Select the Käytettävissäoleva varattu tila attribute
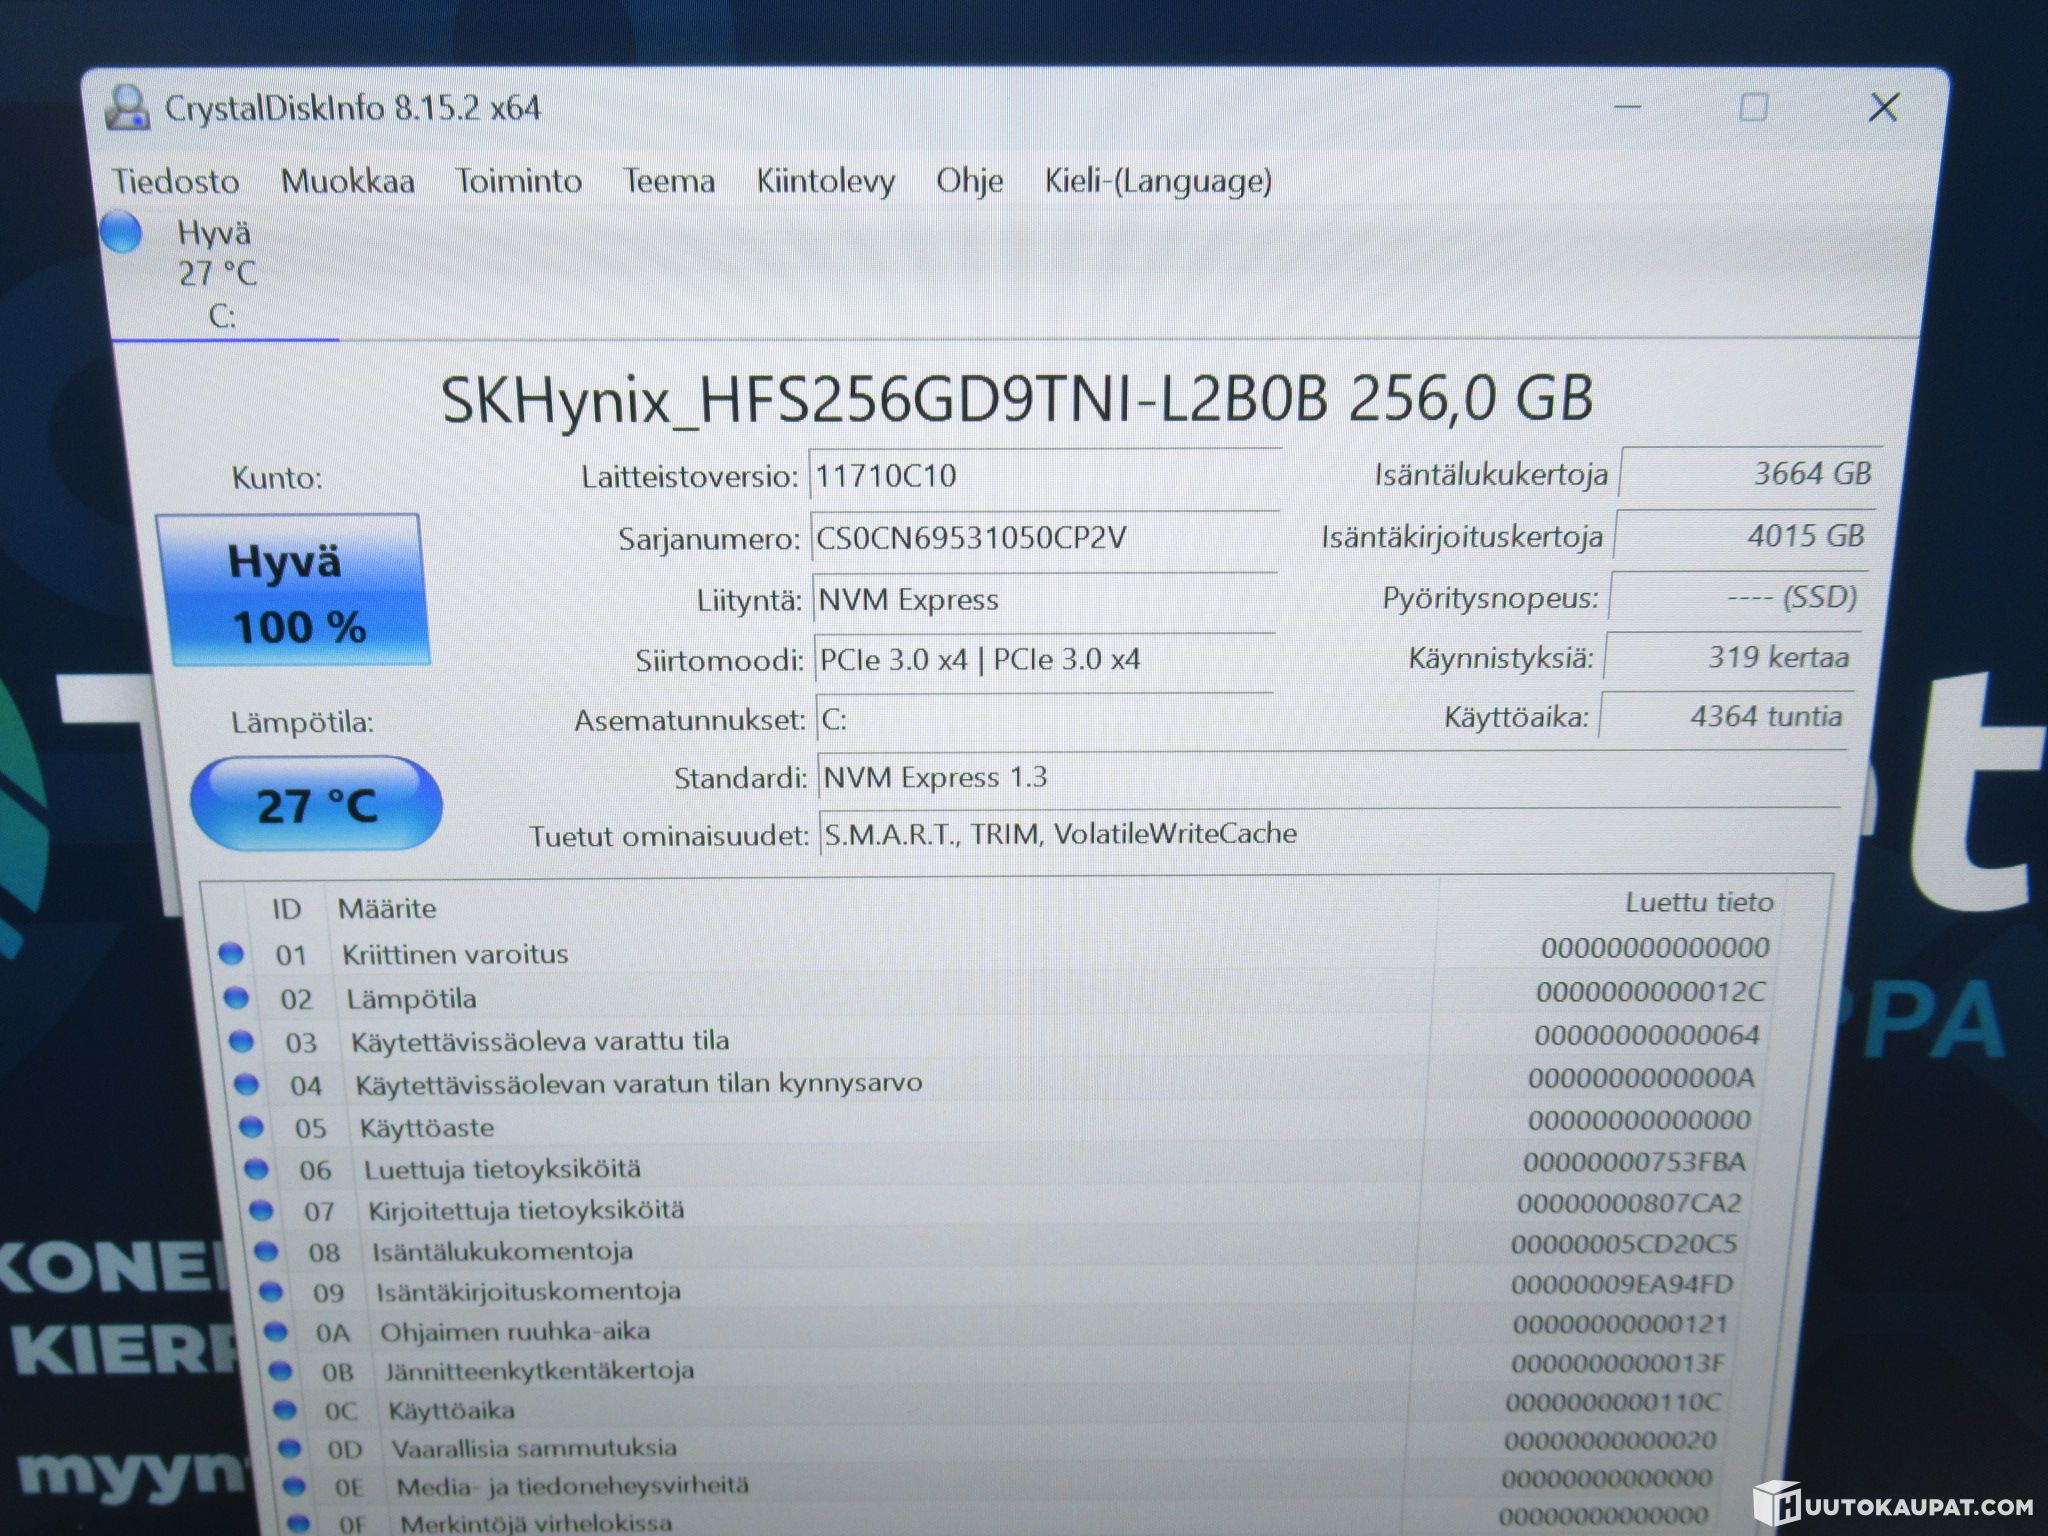Viewport: 2048px width, 1536px height. [540, 1042]
